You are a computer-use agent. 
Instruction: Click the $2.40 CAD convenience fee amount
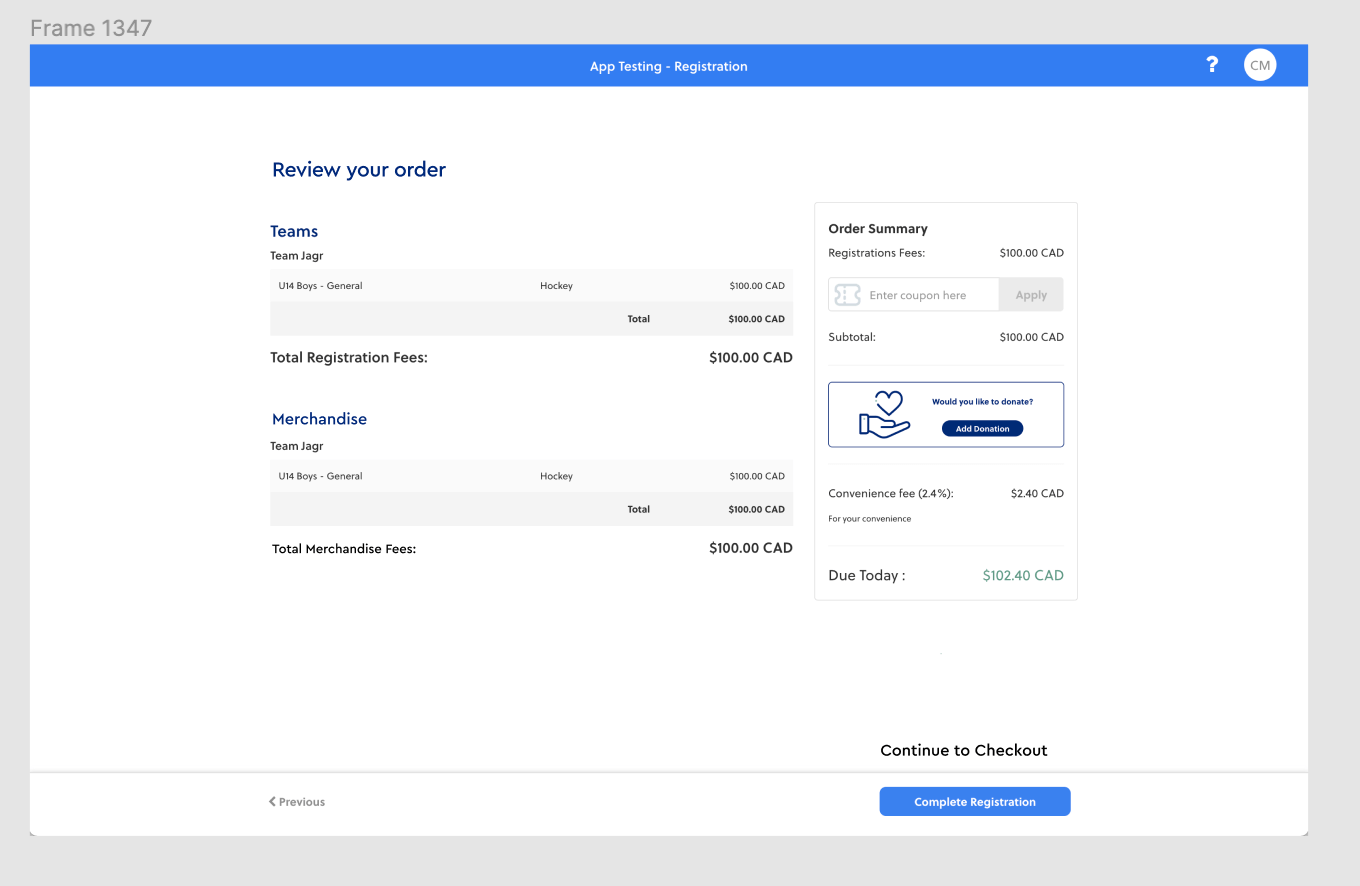click(x=1037, y=493)
